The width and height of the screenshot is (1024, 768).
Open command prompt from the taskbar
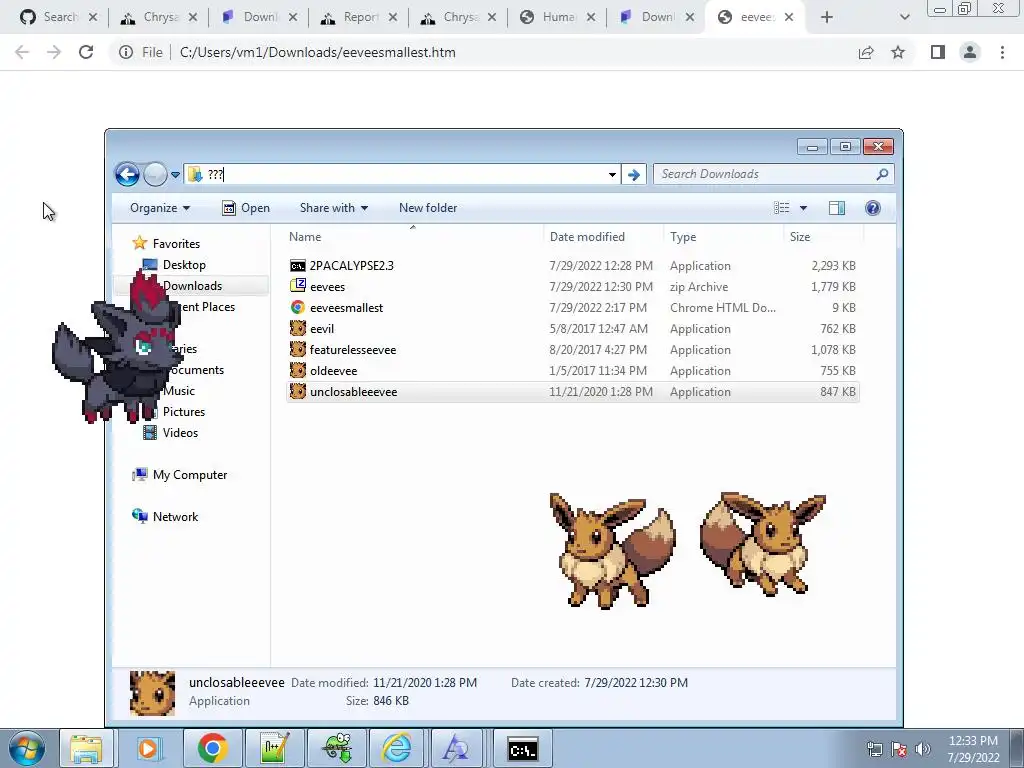point(522,748)
